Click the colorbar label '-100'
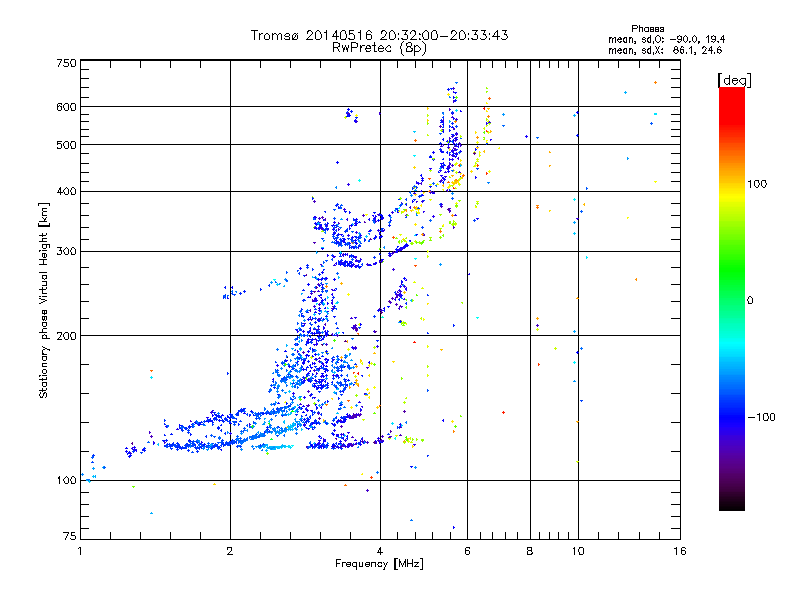This screenshot has width=800, height=600. (x=761, y=417)
